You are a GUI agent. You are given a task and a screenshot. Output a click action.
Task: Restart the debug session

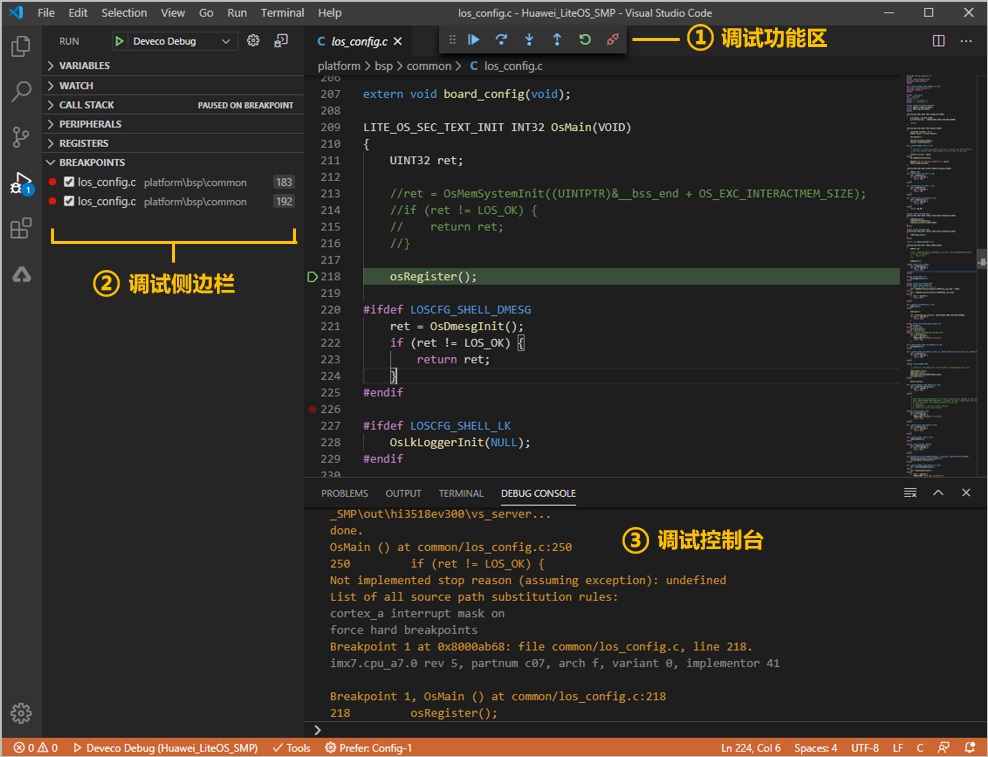click(585, 40)
